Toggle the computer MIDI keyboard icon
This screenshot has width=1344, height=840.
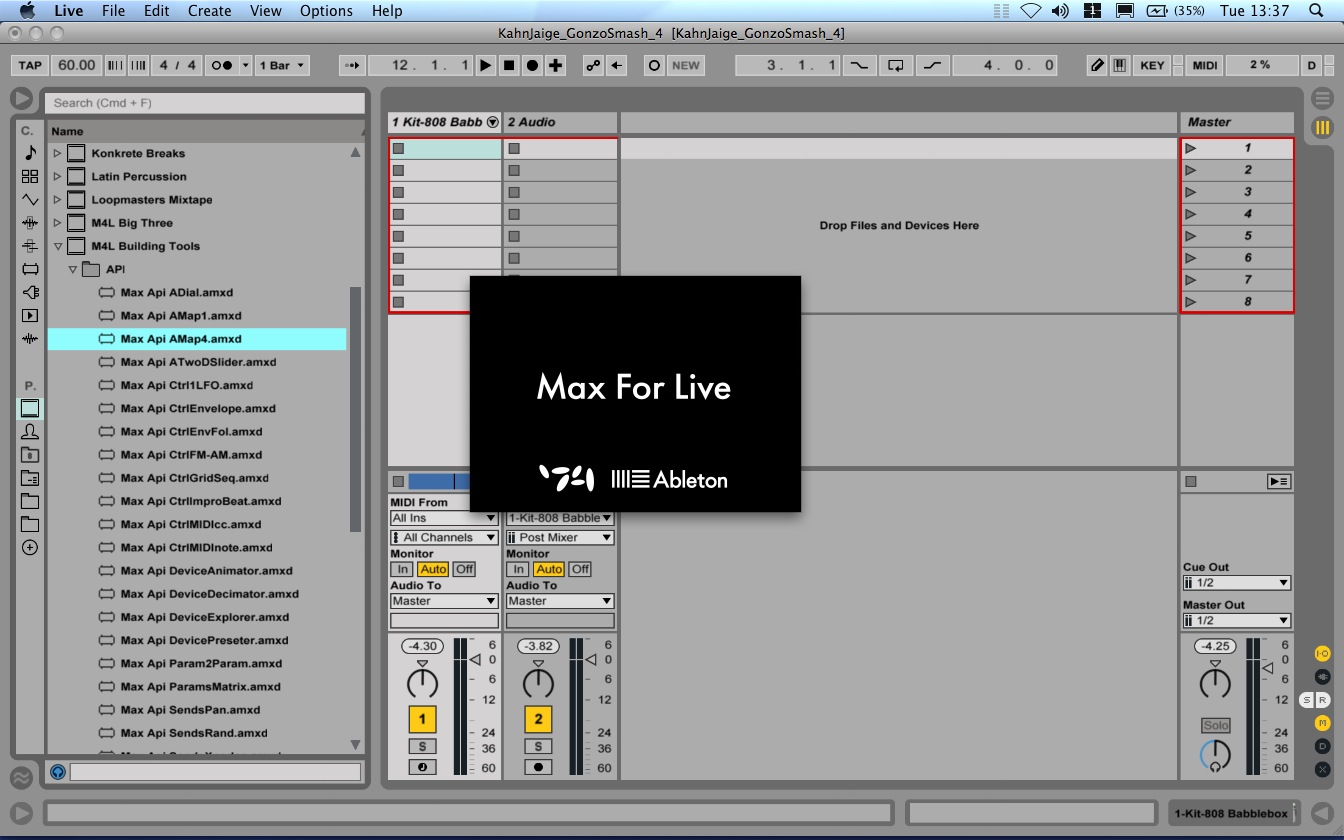[x=1119, y=65]
